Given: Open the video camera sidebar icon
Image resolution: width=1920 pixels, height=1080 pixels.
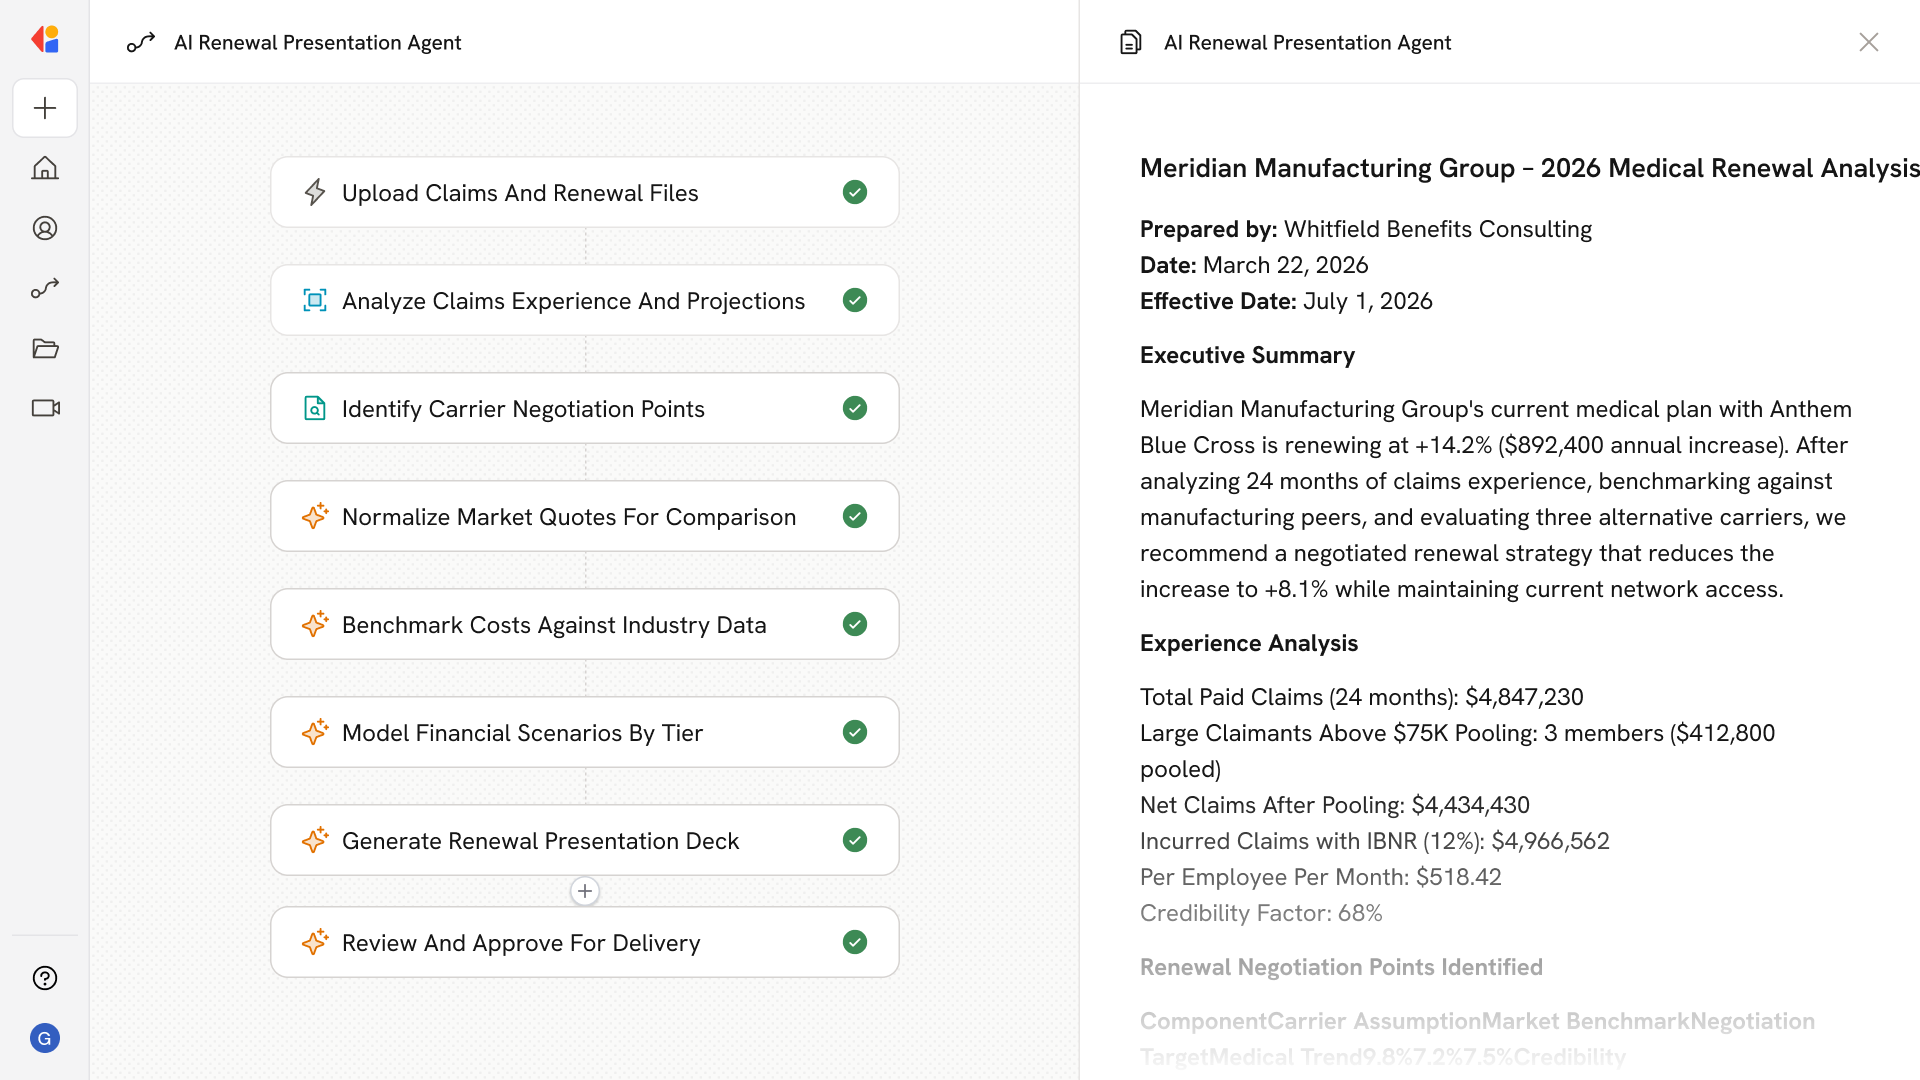Looking at the screenshot, I should tap(45, 408).
